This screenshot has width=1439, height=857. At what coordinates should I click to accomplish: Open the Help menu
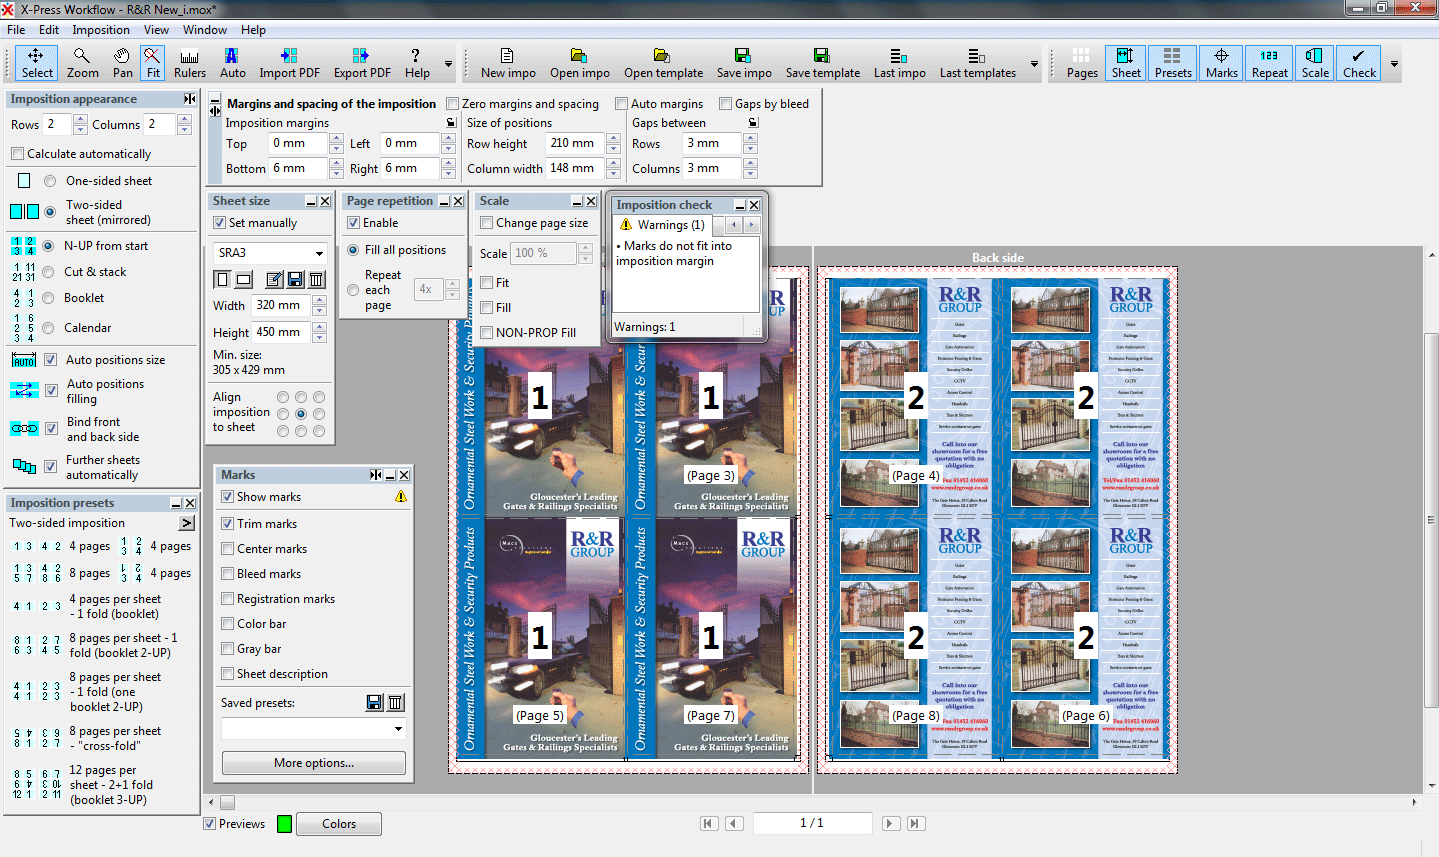[253, 30]
